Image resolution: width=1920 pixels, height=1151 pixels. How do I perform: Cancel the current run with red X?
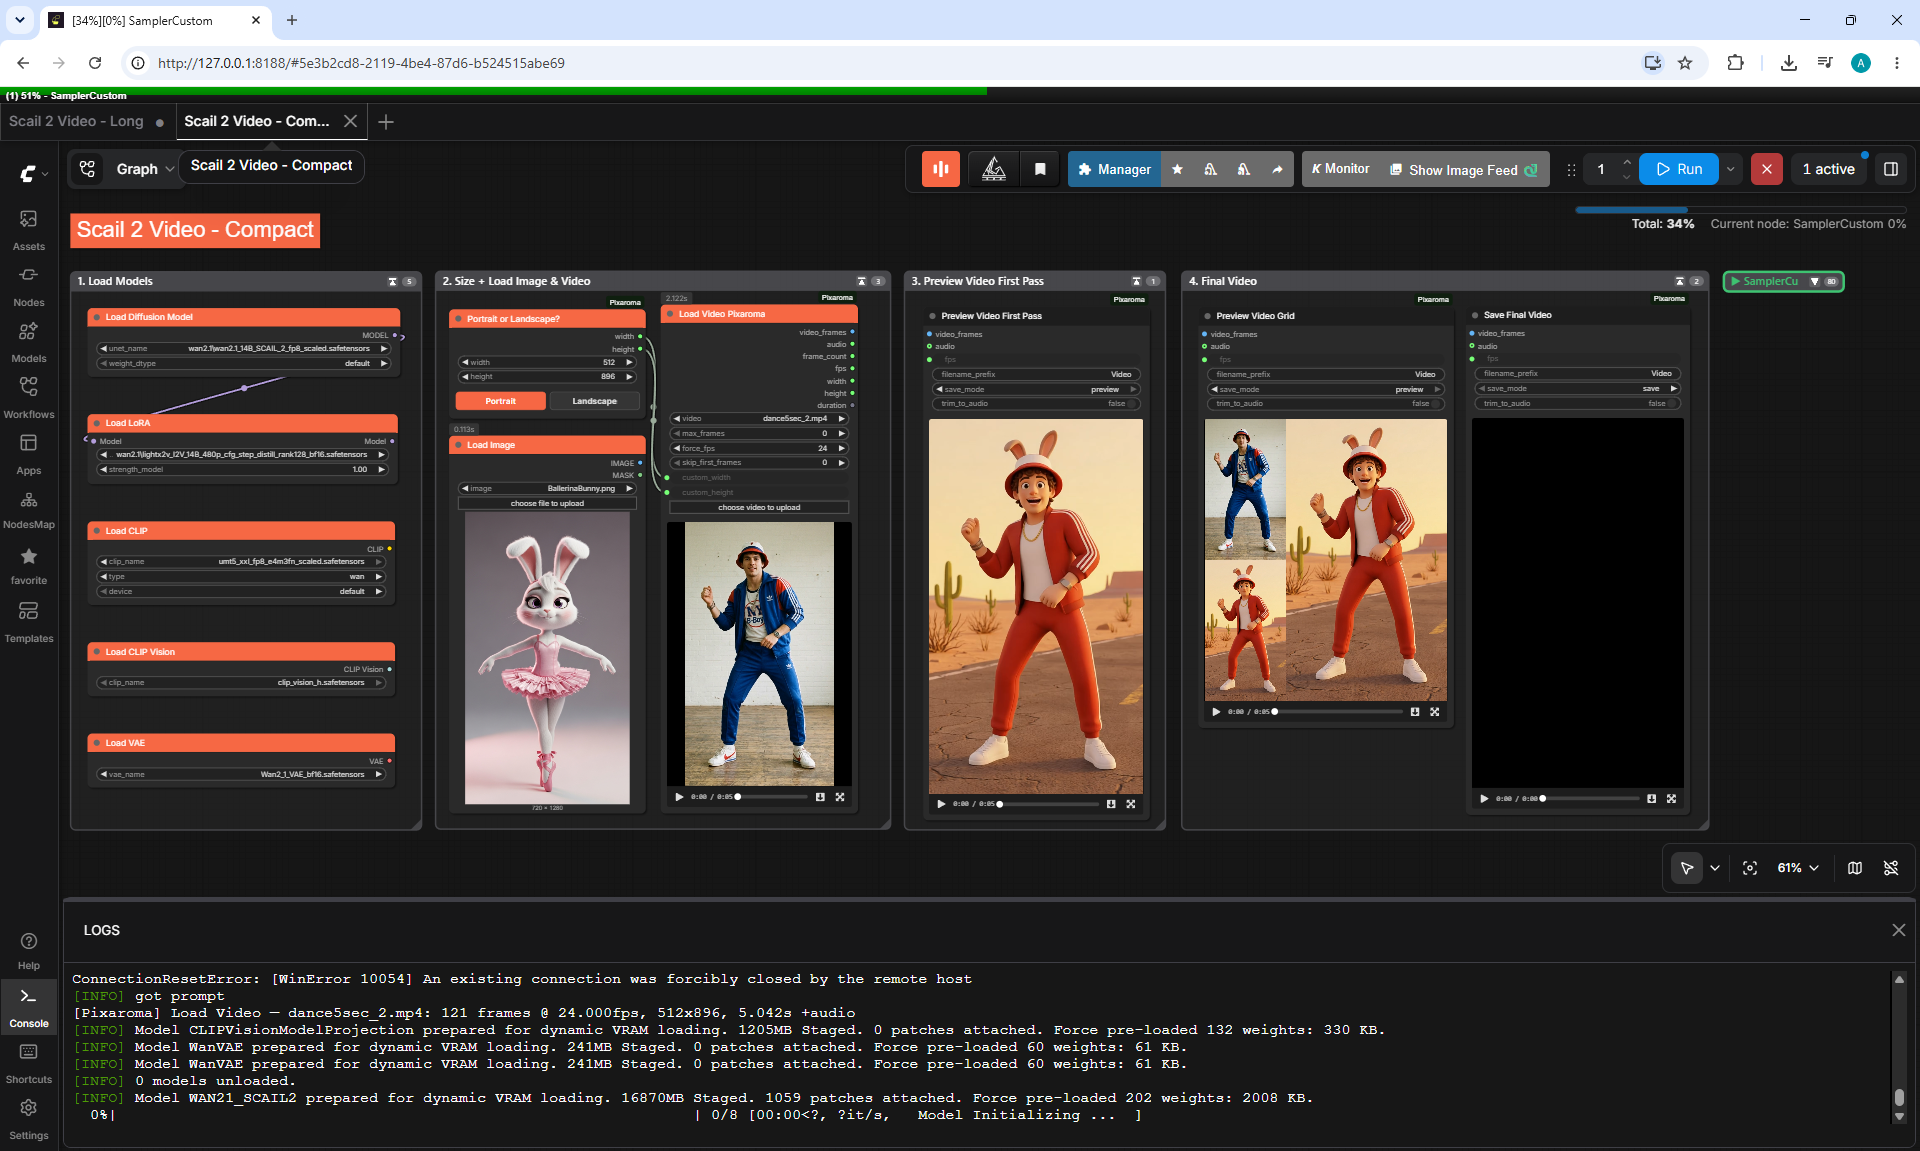tap(1767, 169)
